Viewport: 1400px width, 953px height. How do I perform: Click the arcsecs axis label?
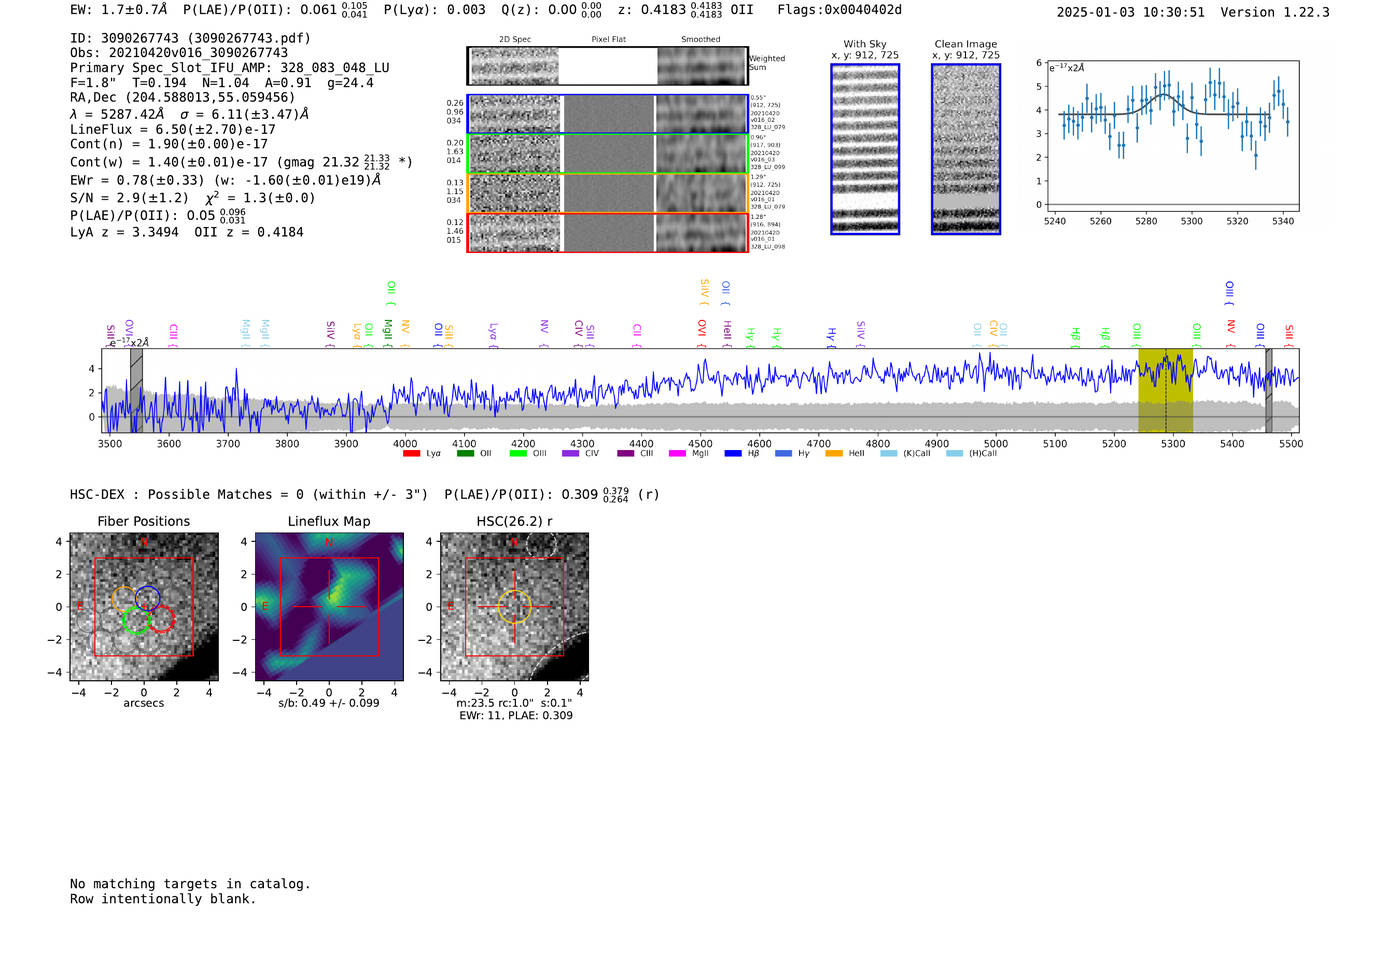(x=144, y=703)
